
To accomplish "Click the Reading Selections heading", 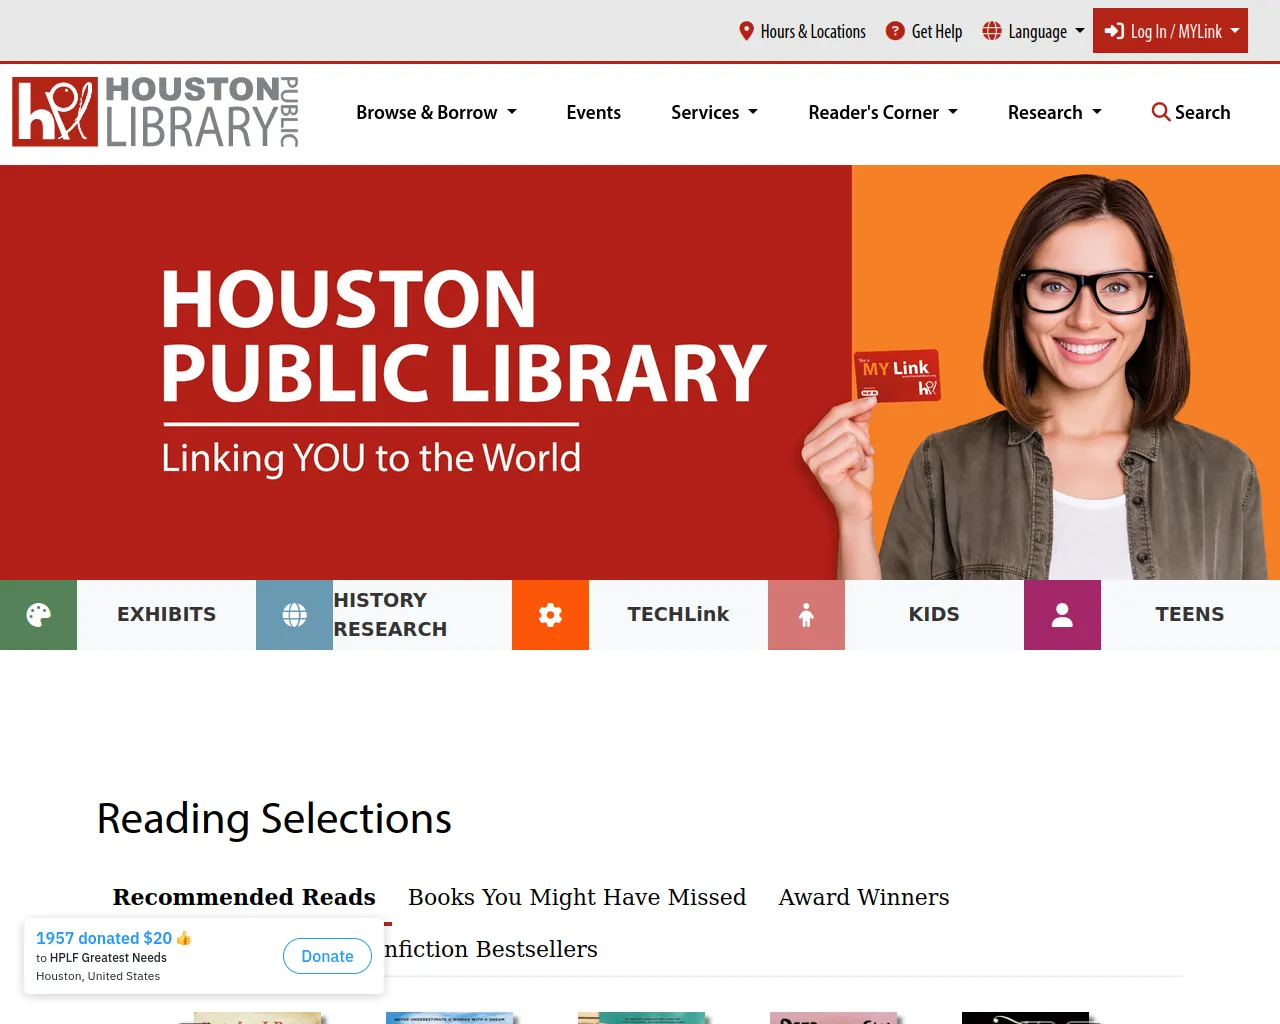I will (x=274, y=819).
